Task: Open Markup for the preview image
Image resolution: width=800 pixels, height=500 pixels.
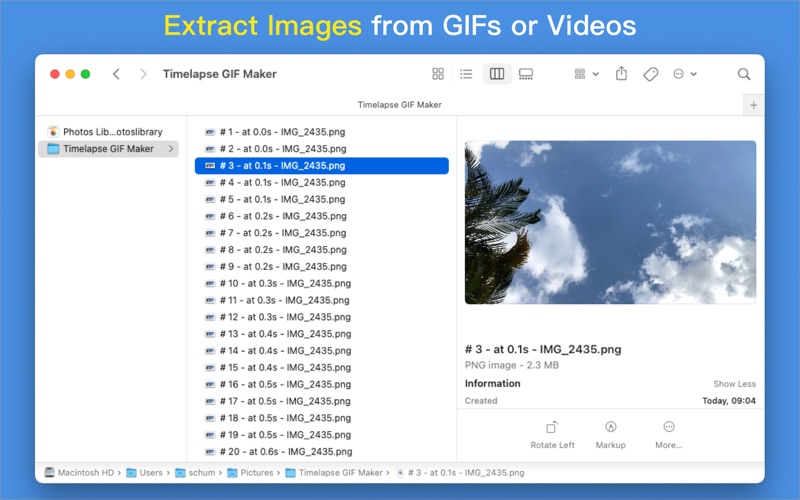Action: pos(611,435)
